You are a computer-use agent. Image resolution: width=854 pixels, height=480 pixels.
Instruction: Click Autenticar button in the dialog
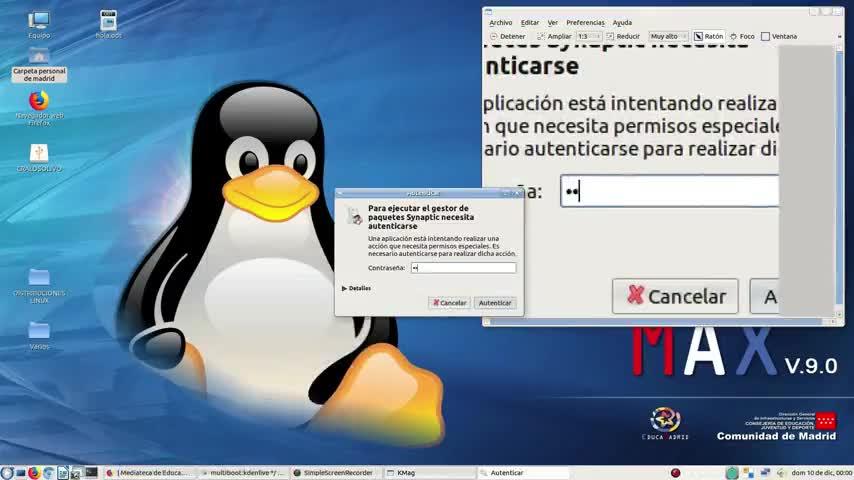pyautogui.click(x=495, y=303)
